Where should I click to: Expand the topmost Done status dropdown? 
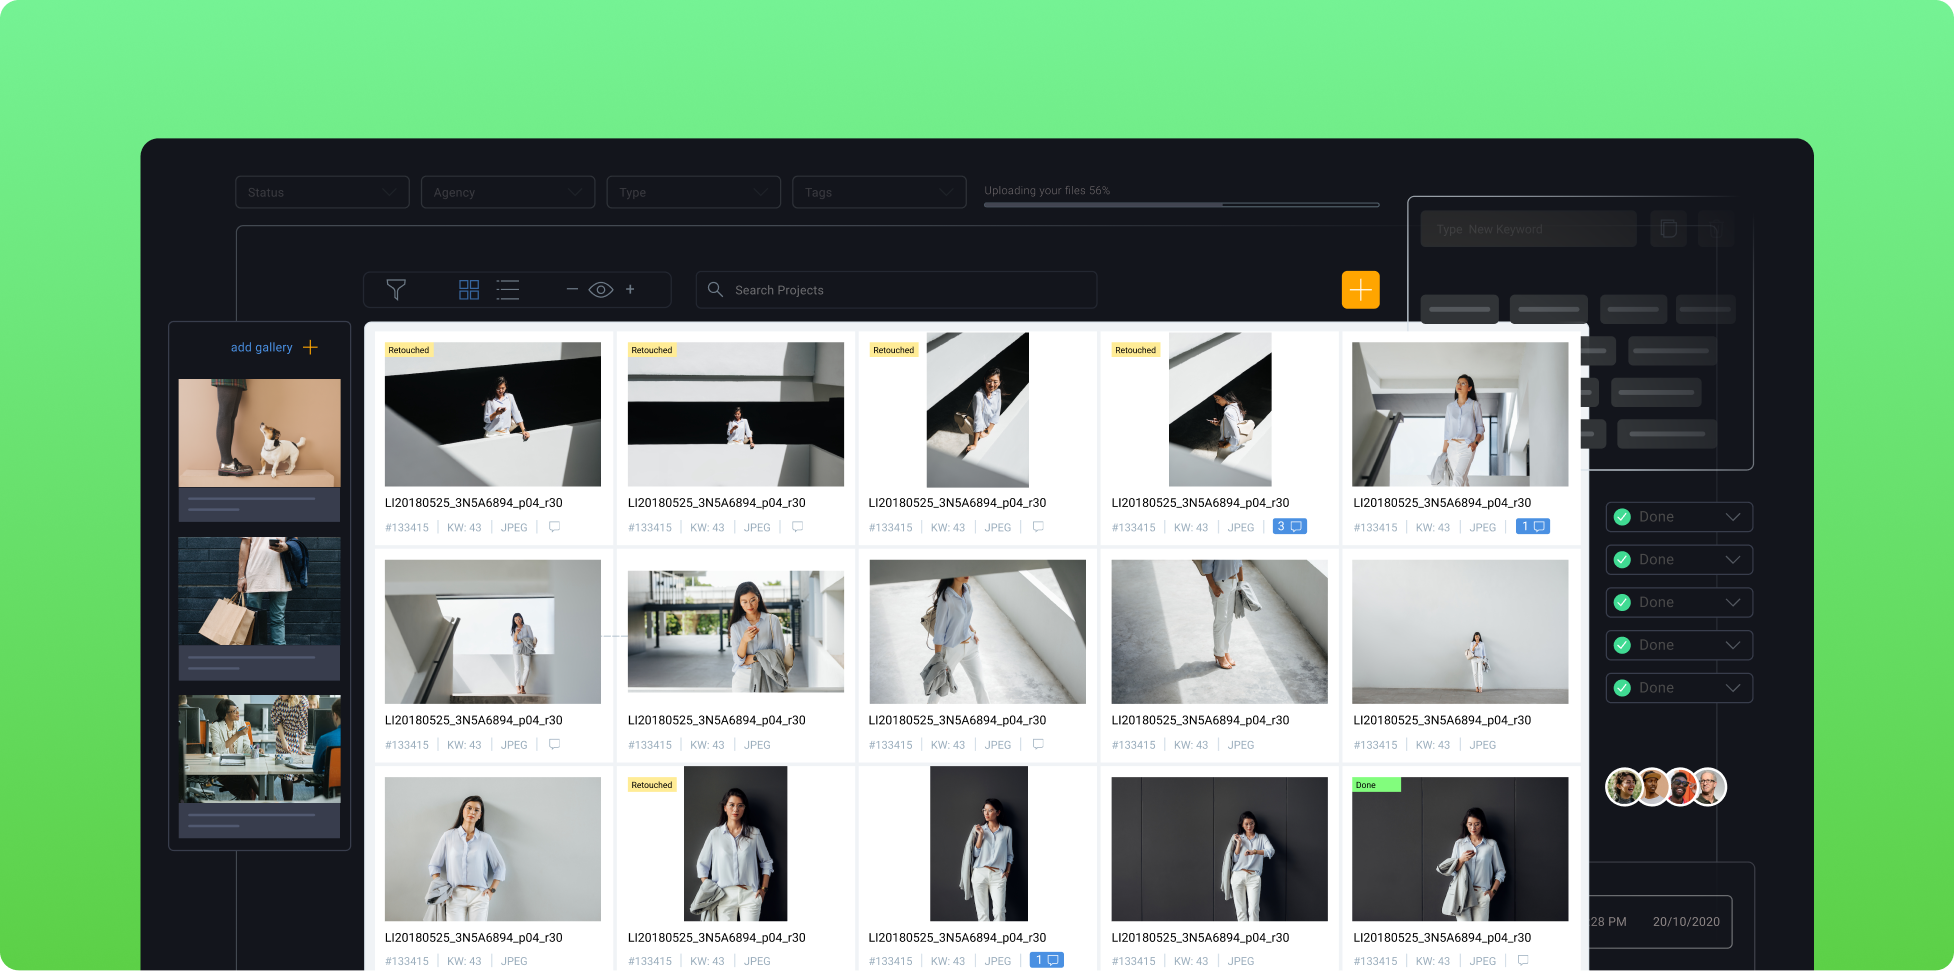(x=1679, y=517)
